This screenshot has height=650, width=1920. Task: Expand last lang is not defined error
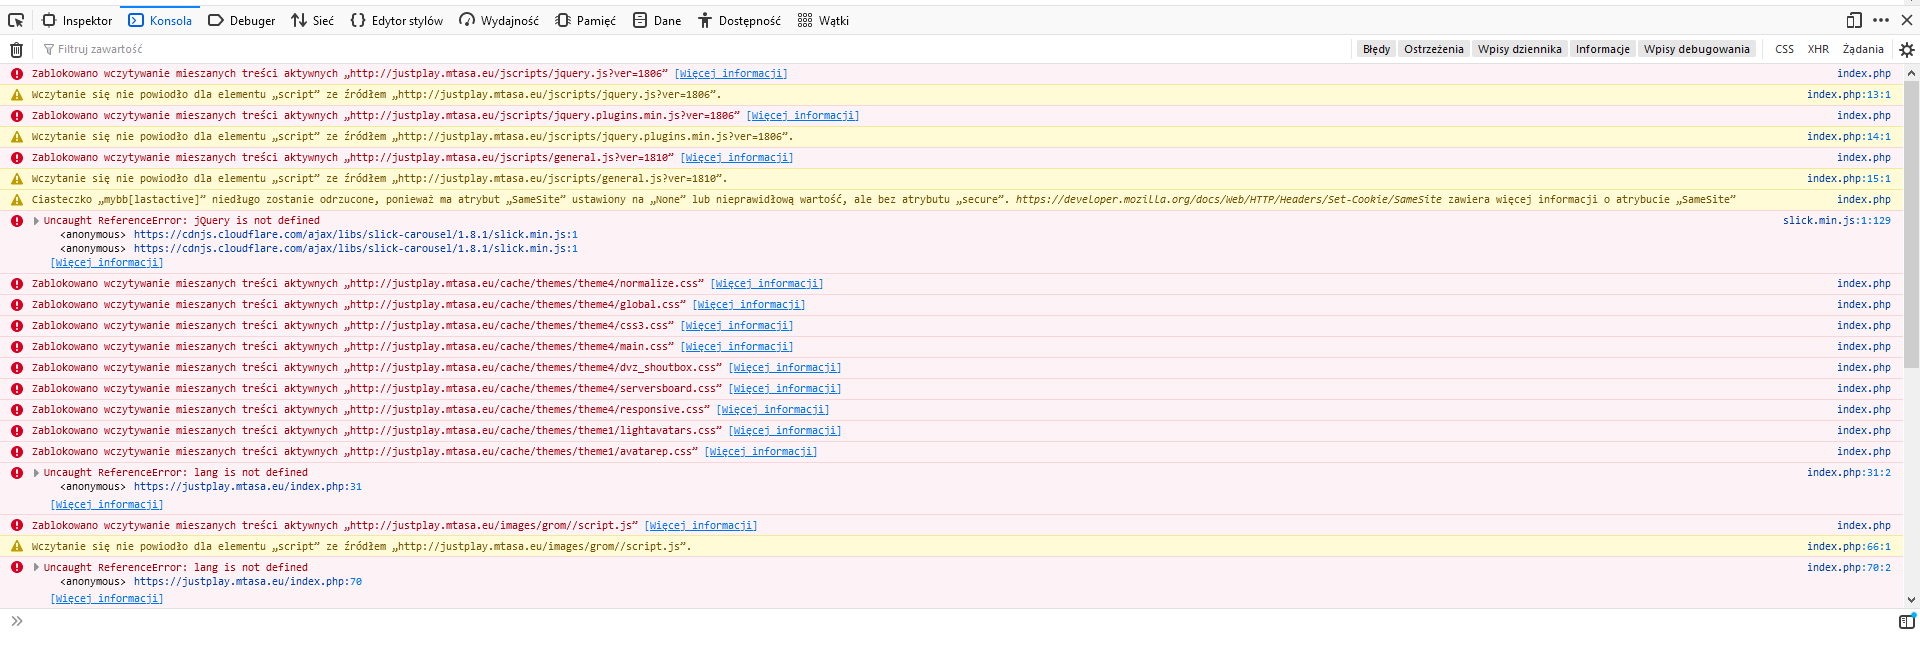pyautogui.click(x=37, y=568)
